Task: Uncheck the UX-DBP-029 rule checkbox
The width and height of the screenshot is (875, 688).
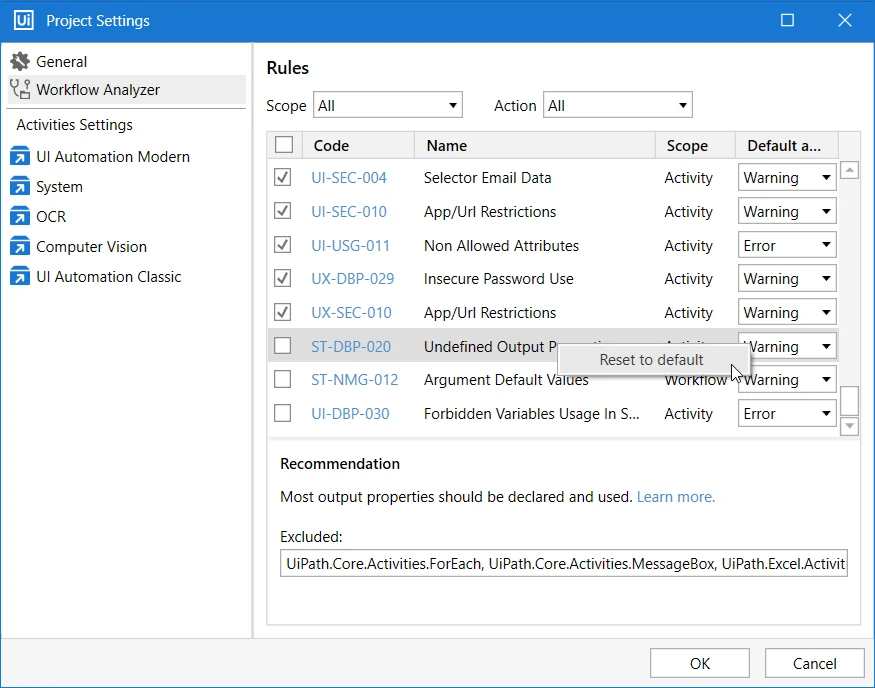Action: coord(282,278)
